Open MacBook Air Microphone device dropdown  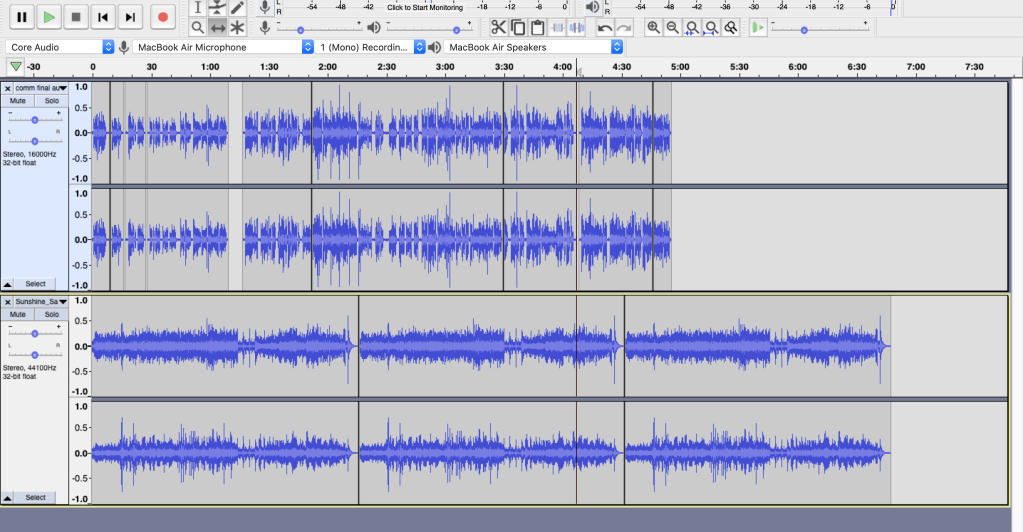pos(216,47)
